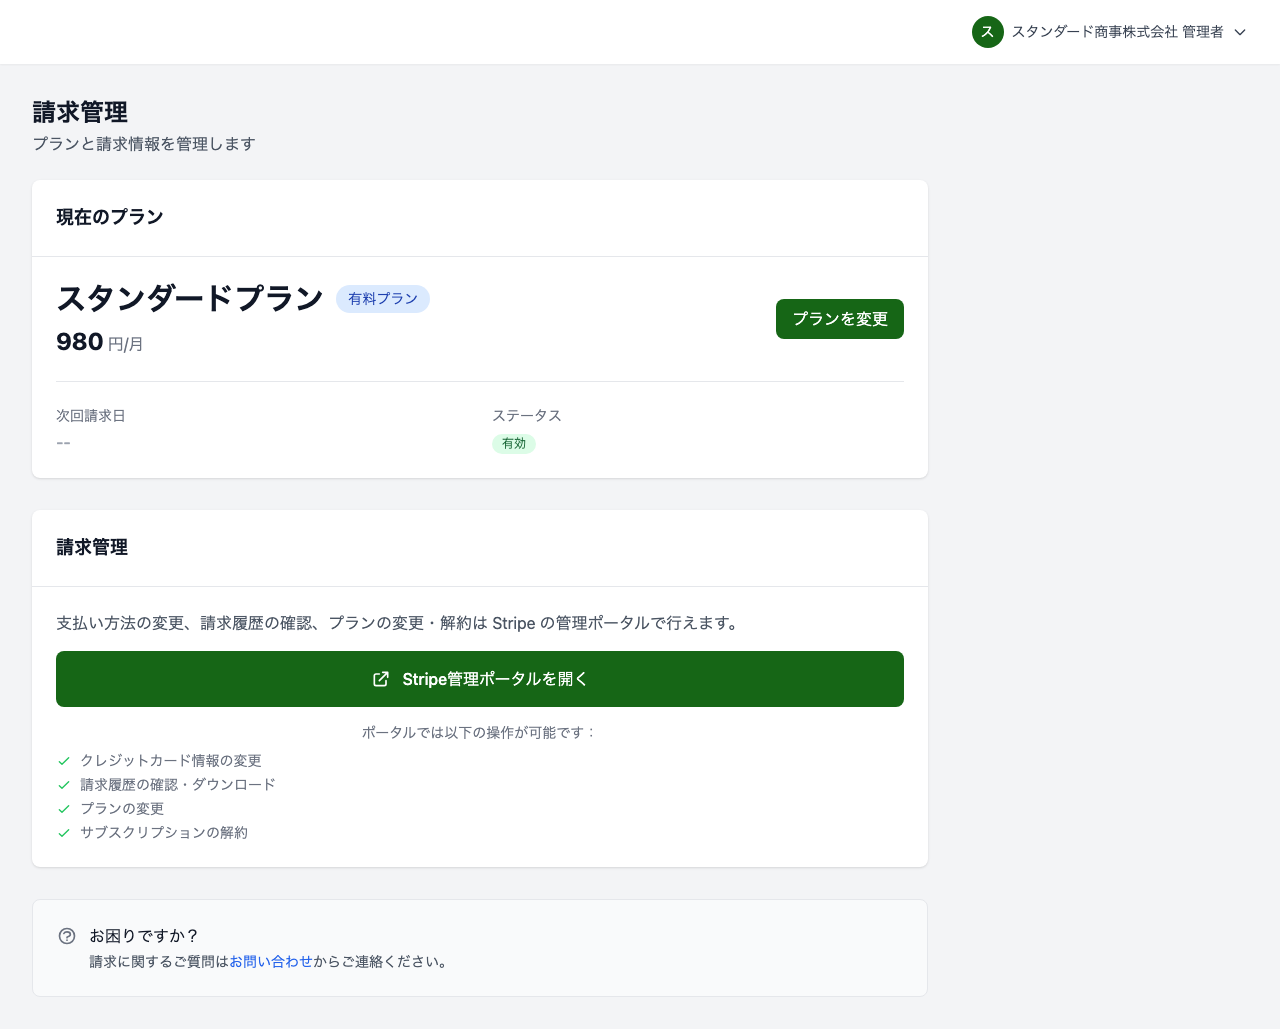The height and width of the screenshot is (1029, 1280).
Task: Click the green ス avatar icon
Action: point(987,31)
